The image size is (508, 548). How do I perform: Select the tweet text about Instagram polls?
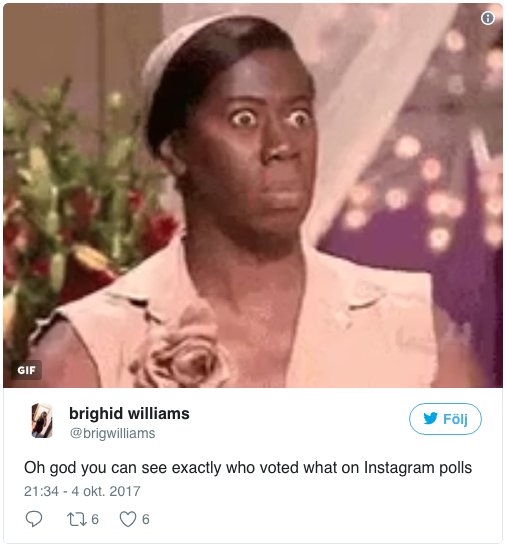248,468
